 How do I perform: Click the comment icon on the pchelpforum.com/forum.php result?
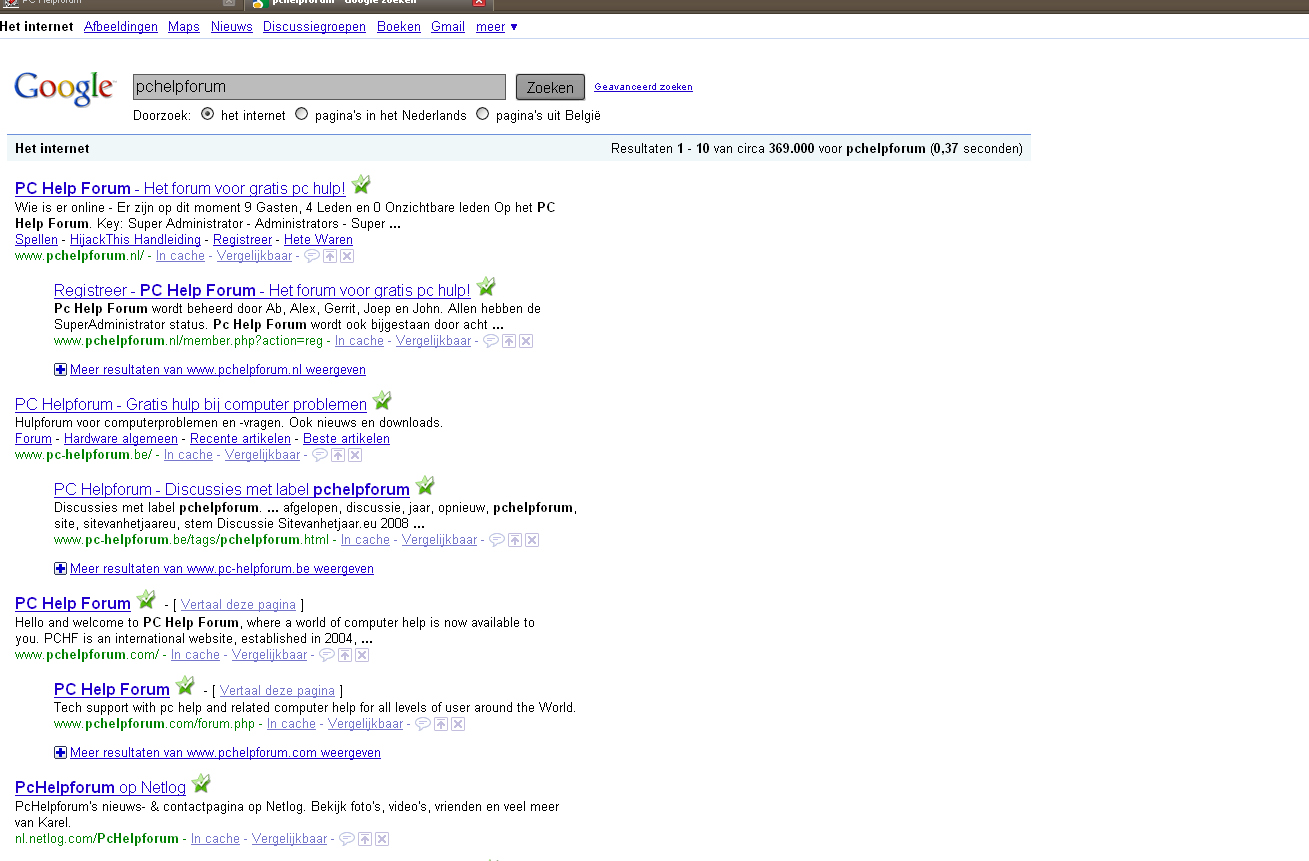click(x=422, y=724)
